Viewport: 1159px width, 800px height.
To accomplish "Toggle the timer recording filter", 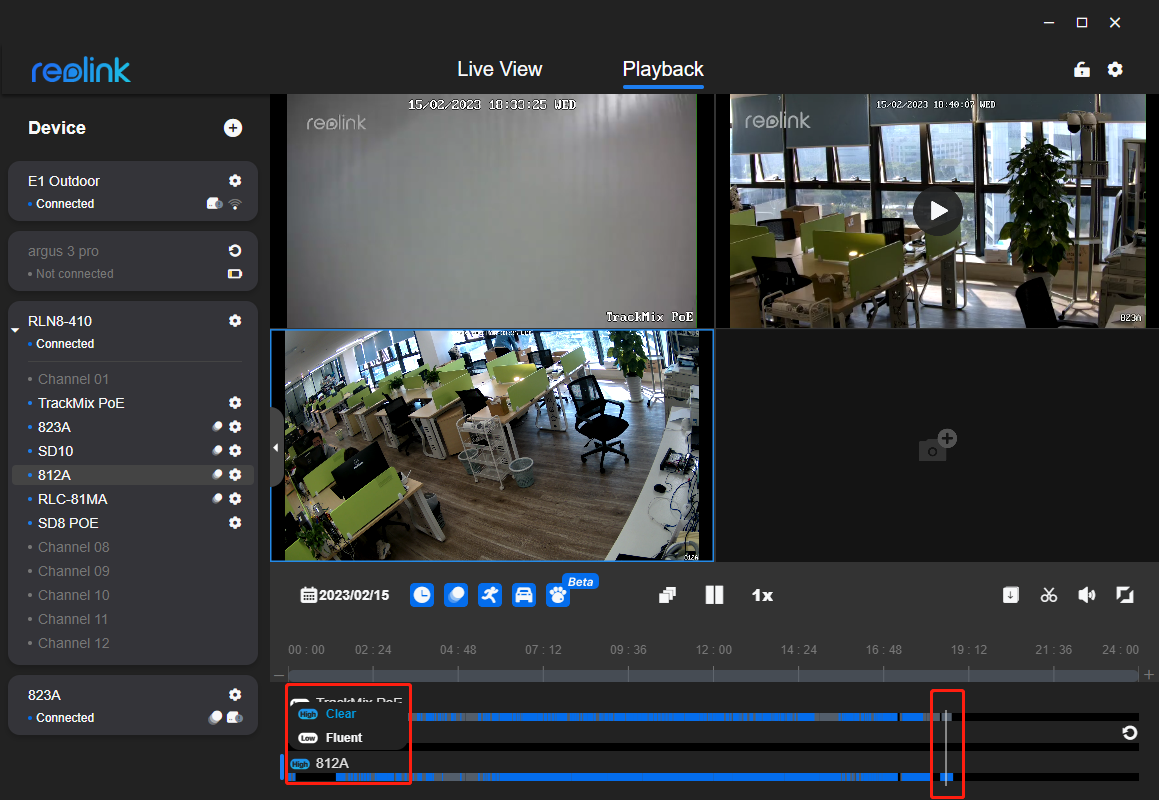I will coord(422,595).
